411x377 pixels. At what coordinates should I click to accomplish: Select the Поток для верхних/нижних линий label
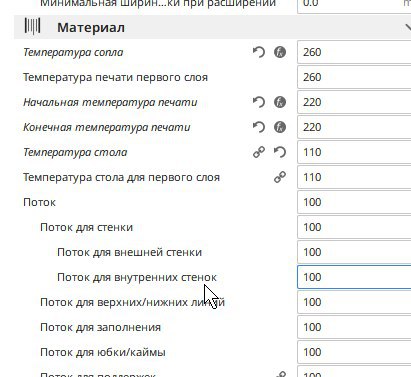click(132, 302)
